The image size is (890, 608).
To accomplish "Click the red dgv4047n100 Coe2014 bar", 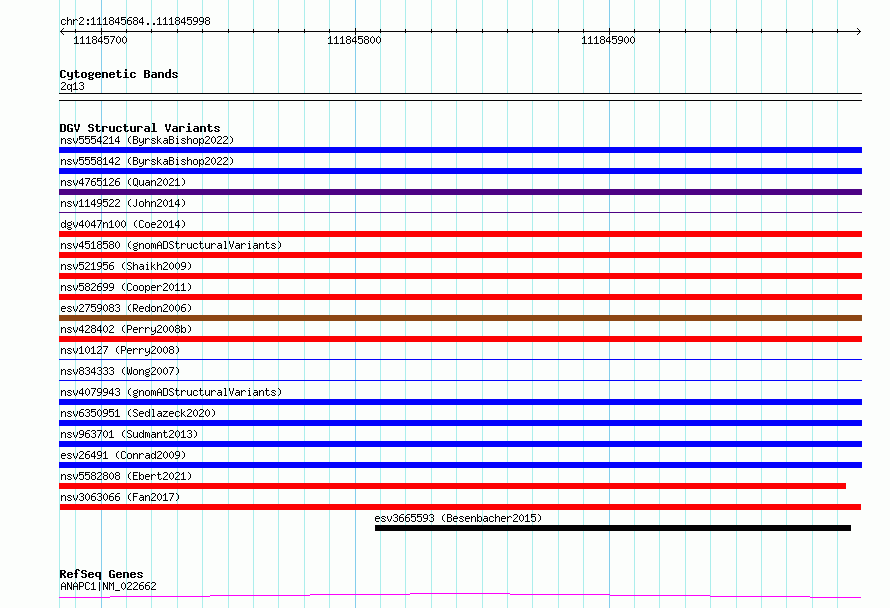I will [460, 234].
